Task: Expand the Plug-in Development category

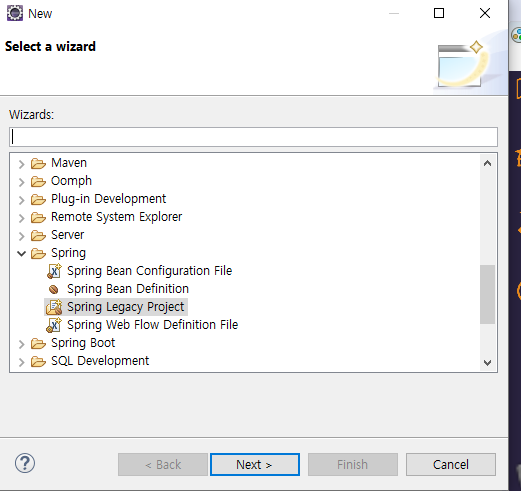Action: (x=22, y=200)
